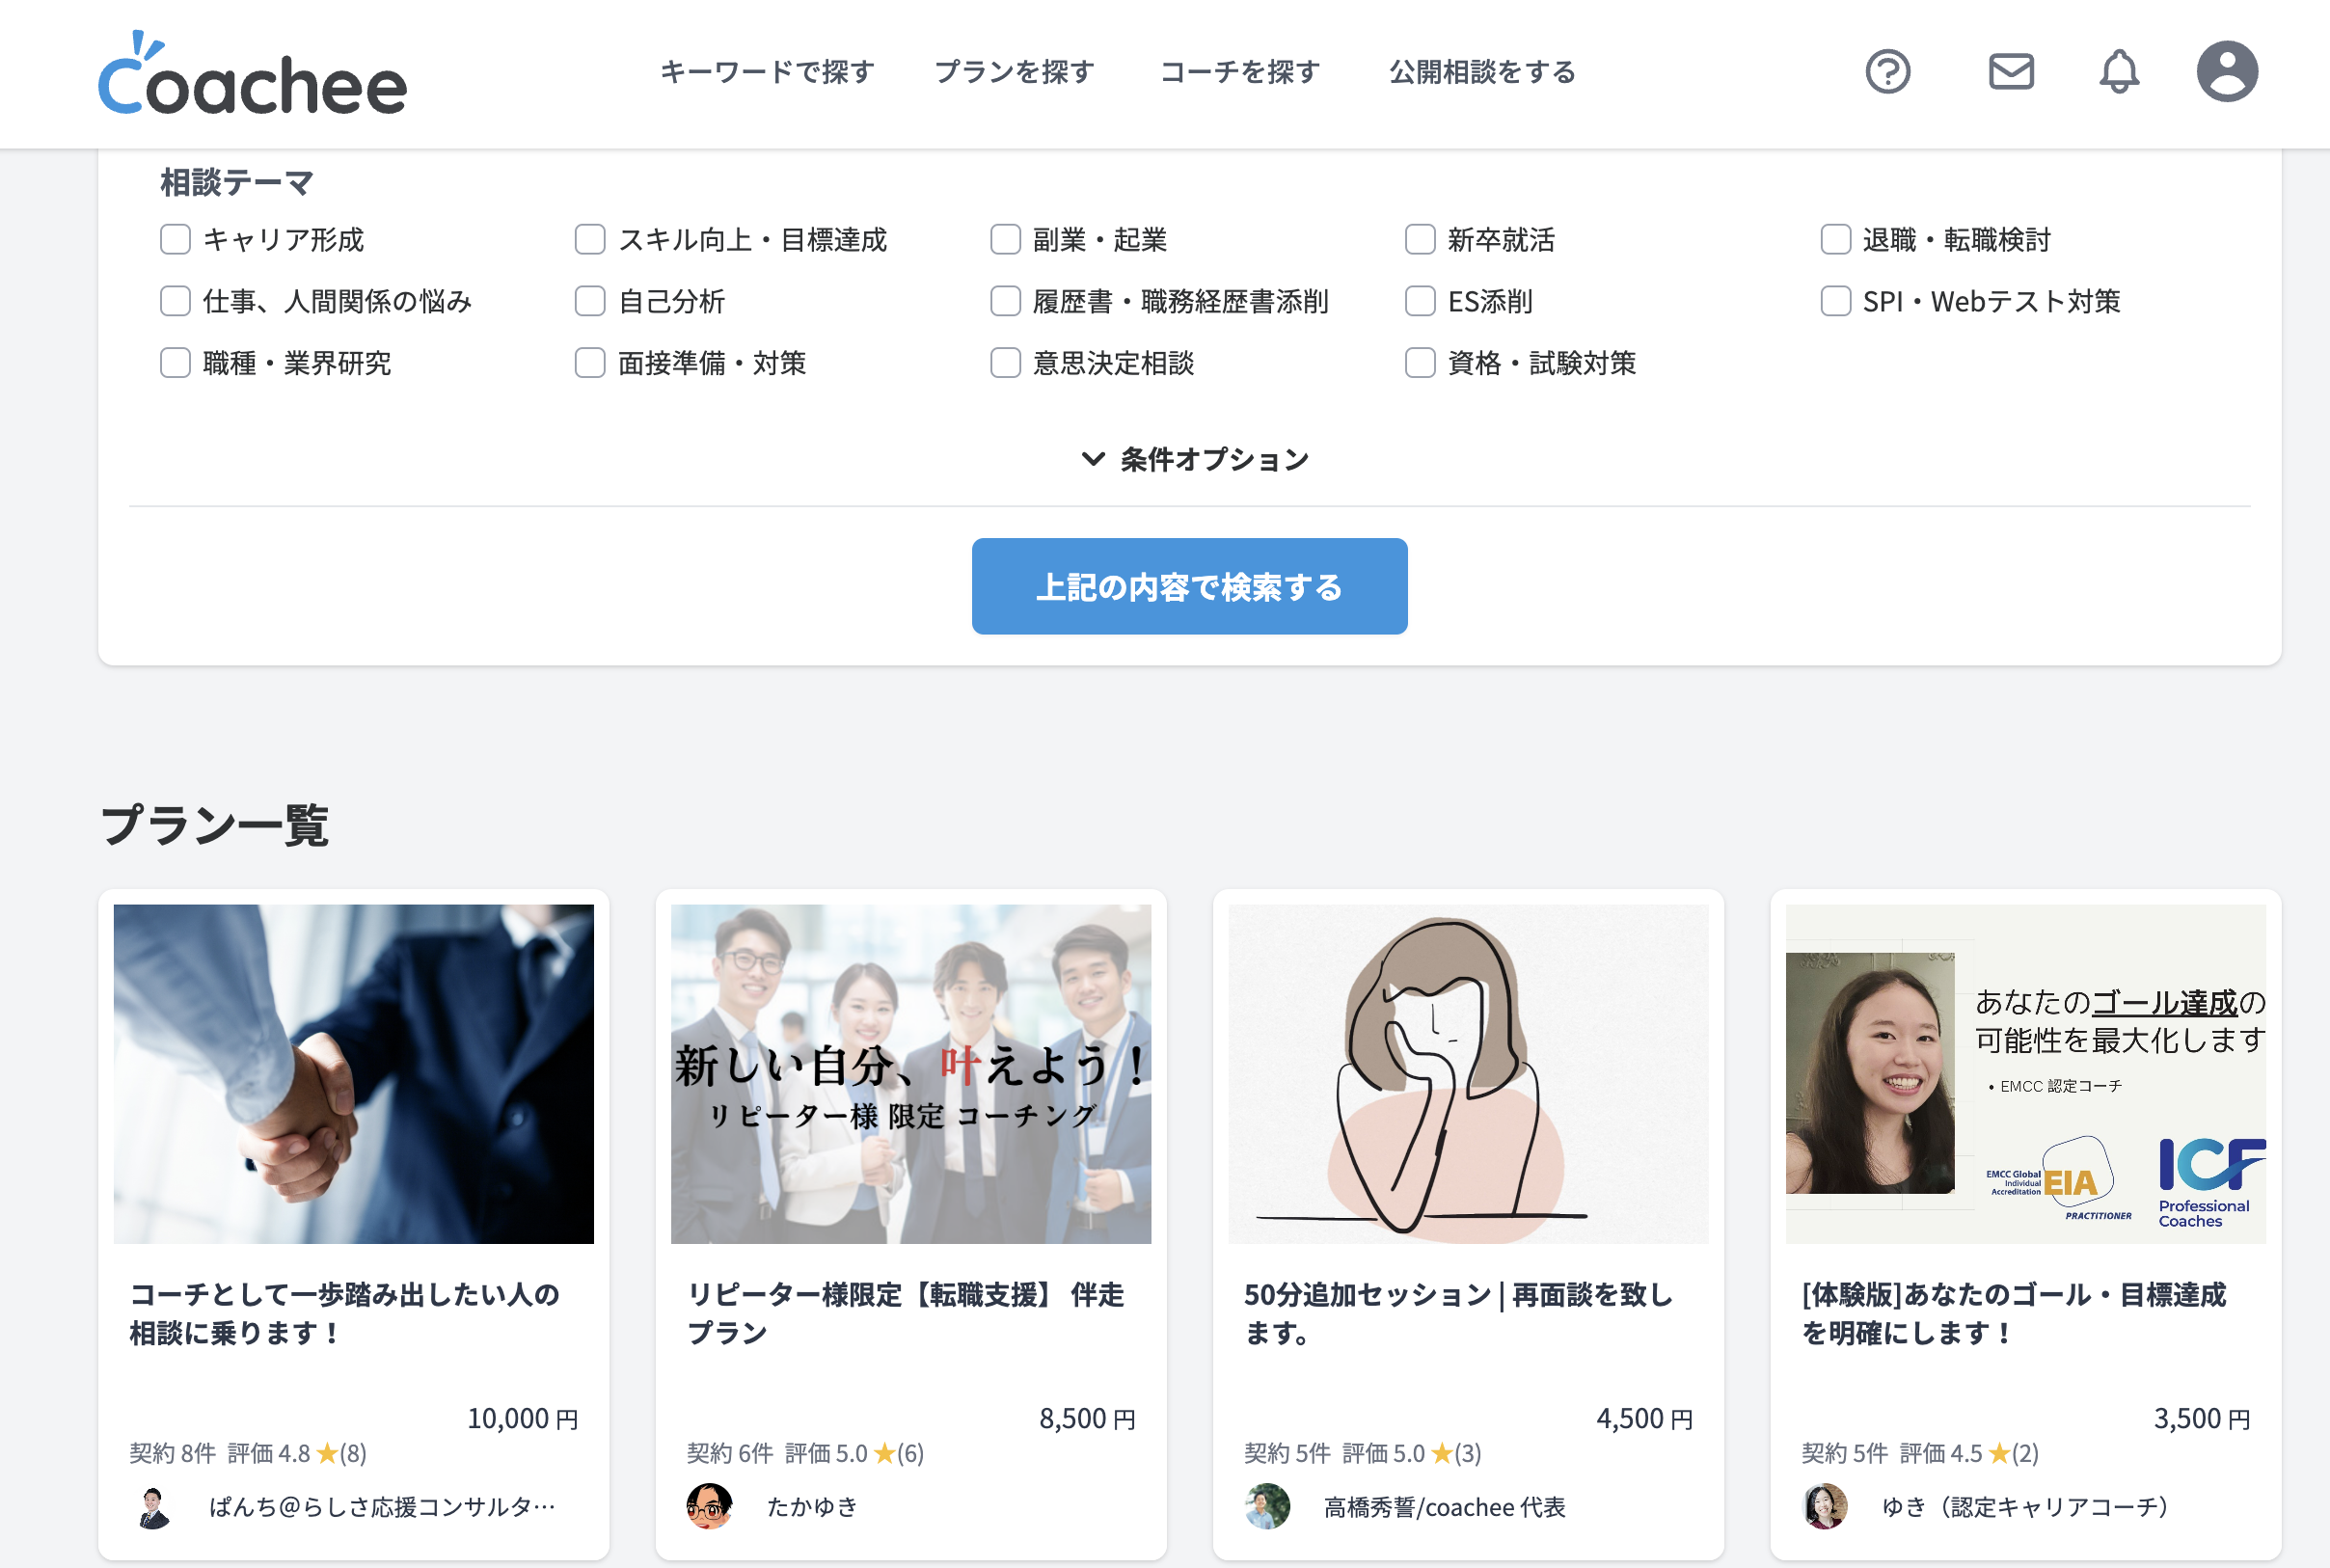
Task: Open the 公開相談をする menu item
Action: click(x=1482, y=72)
